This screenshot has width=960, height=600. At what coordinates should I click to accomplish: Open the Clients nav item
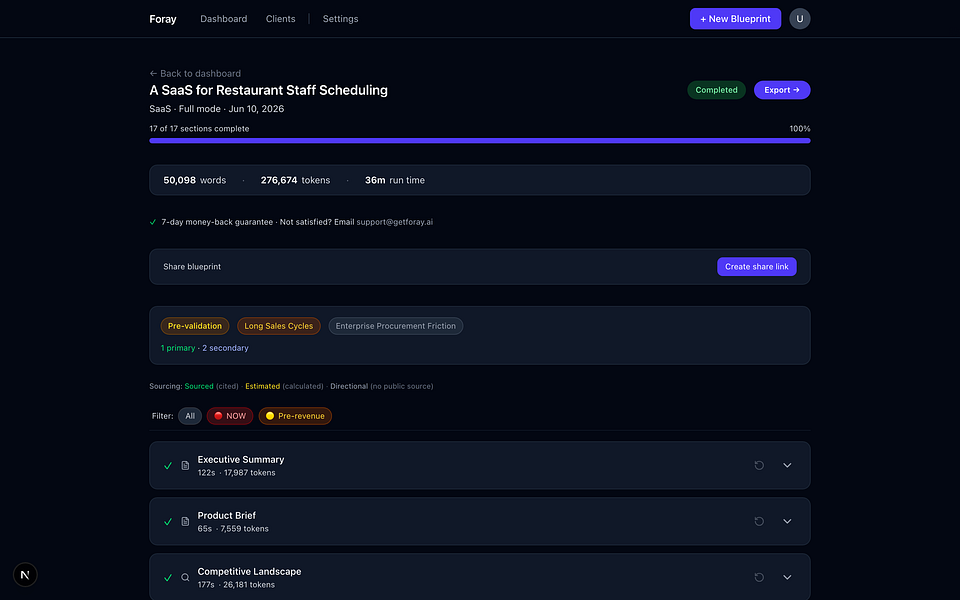(280, 19)
